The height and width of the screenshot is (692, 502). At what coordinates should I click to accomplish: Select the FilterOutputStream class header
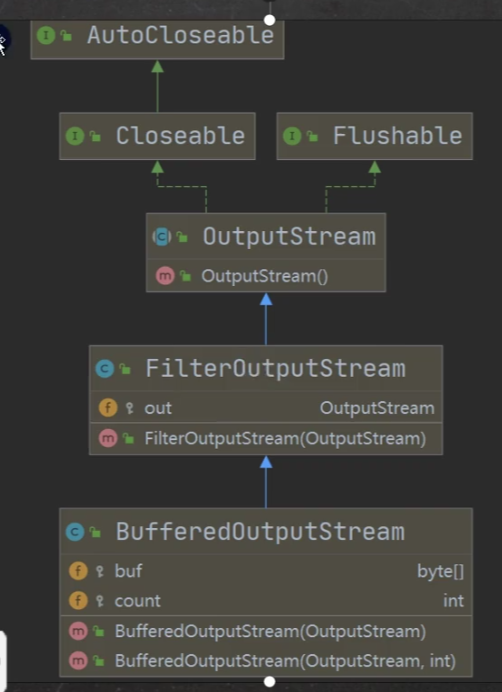point(266,369)
